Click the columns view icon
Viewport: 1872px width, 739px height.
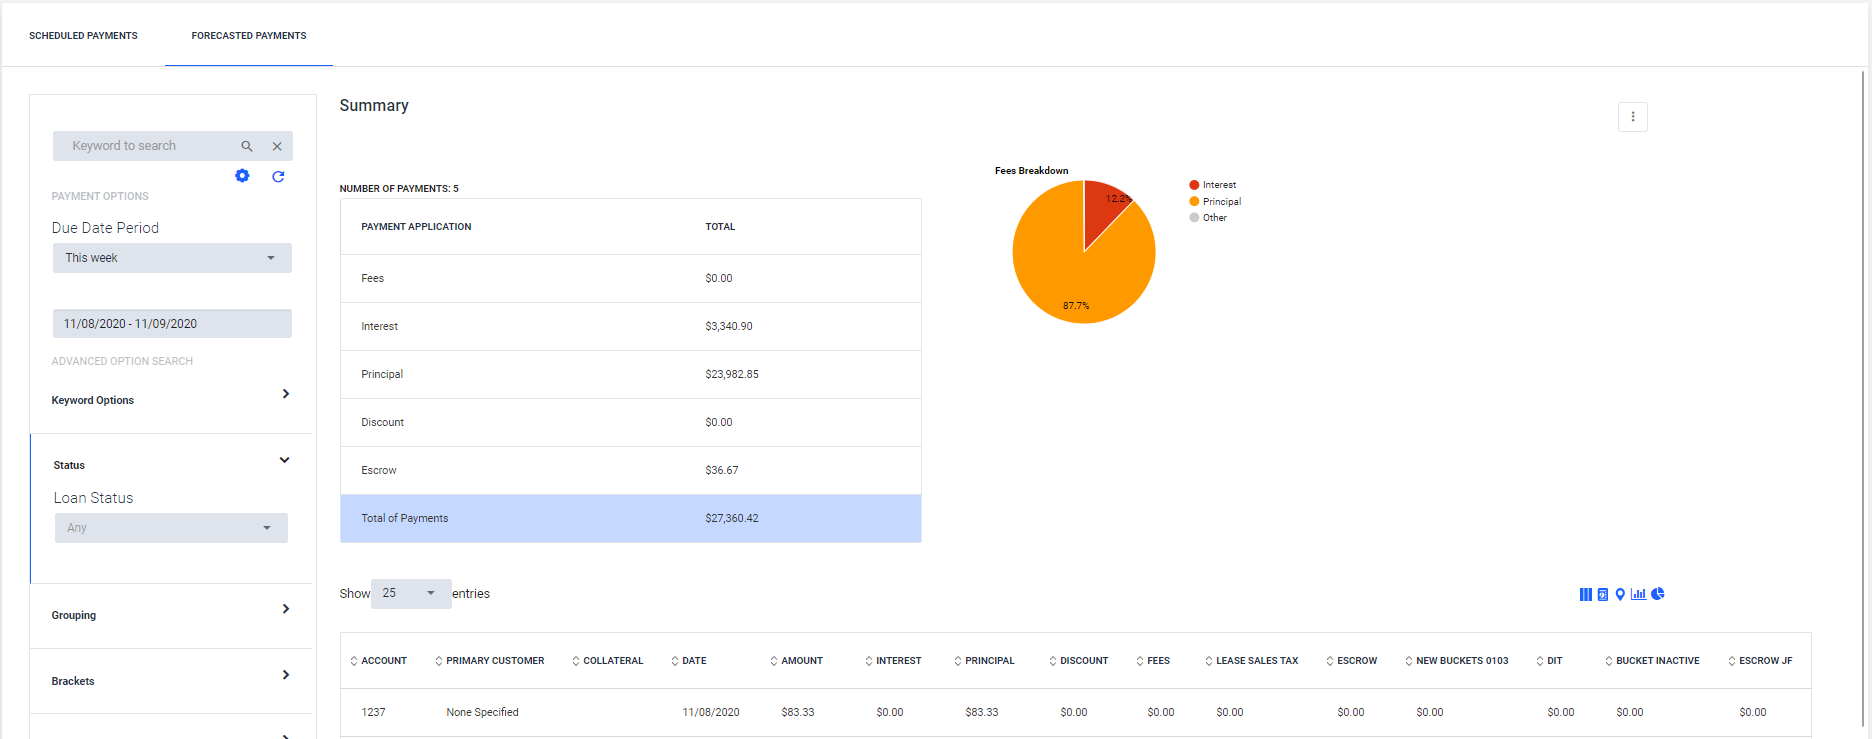[1585, 594]
